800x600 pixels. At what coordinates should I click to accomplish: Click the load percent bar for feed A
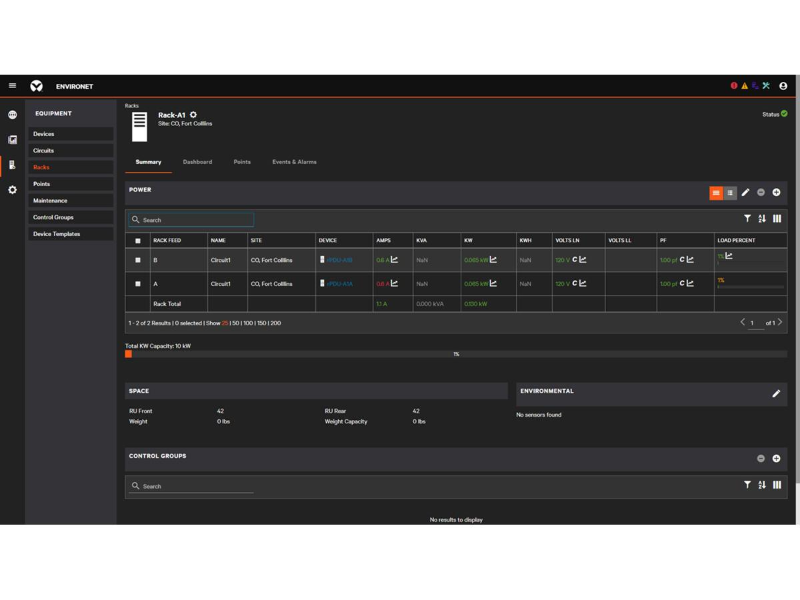point(750,287)
